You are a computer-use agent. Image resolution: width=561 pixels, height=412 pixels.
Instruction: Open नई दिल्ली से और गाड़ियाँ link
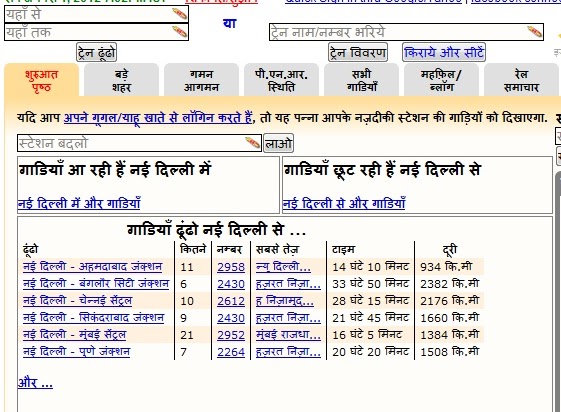[x=344, y=203]
